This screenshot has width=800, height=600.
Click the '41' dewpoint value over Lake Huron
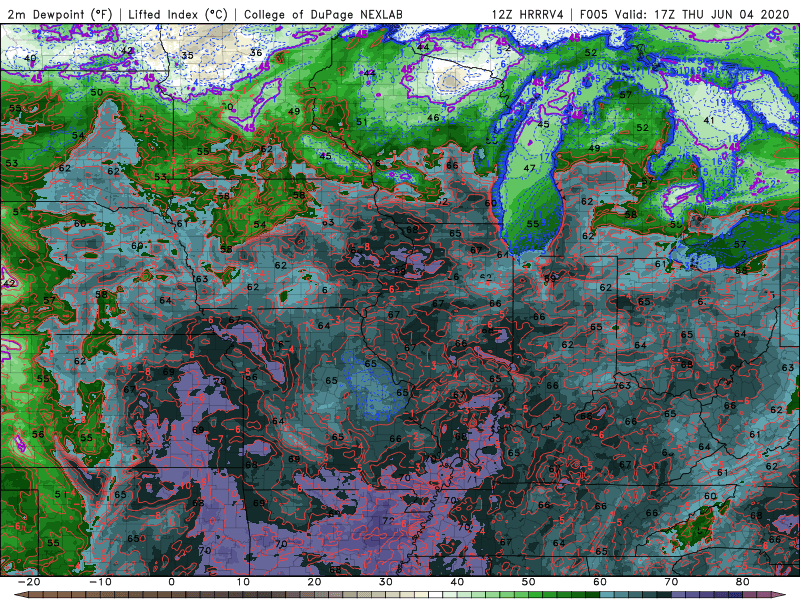pos(709,120)
